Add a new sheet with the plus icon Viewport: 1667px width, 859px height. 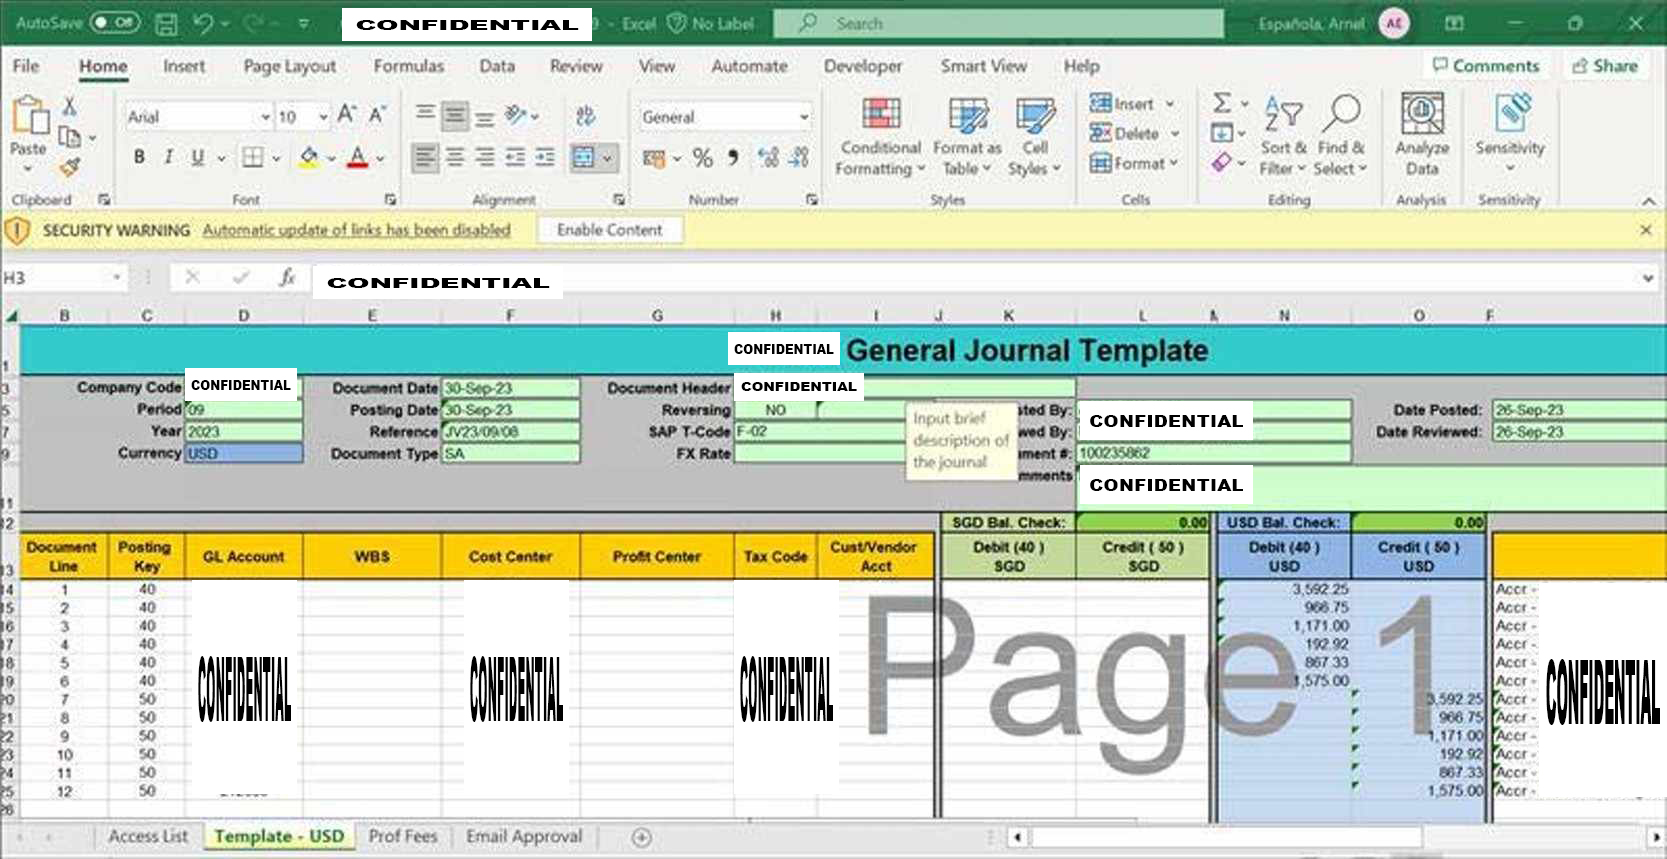[642, 837]
